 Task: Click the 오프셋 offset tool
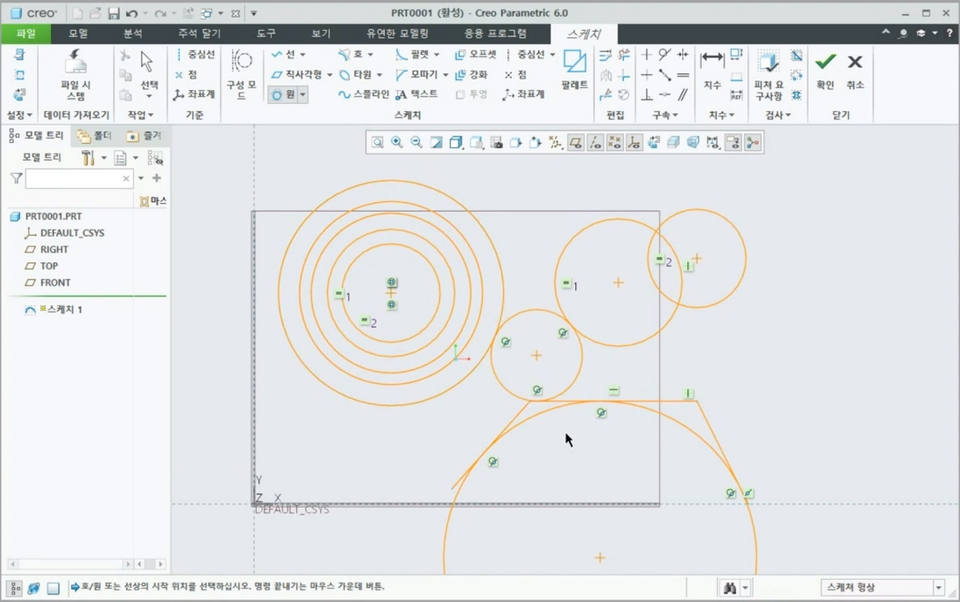point(475,55)
